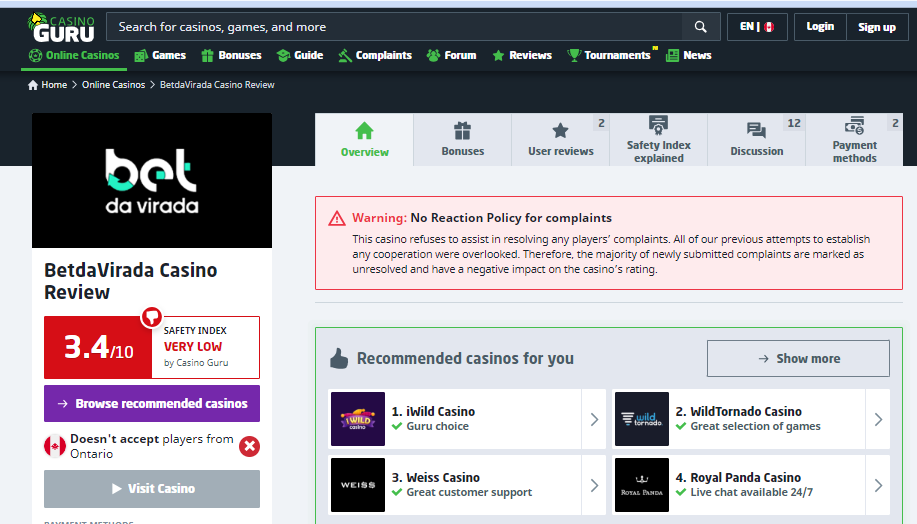Image resolution: width=917 pixels, height=524 pixels.
Task: Expand WildTornado Casino with chevron arrow
Action: tap(878, 419)
